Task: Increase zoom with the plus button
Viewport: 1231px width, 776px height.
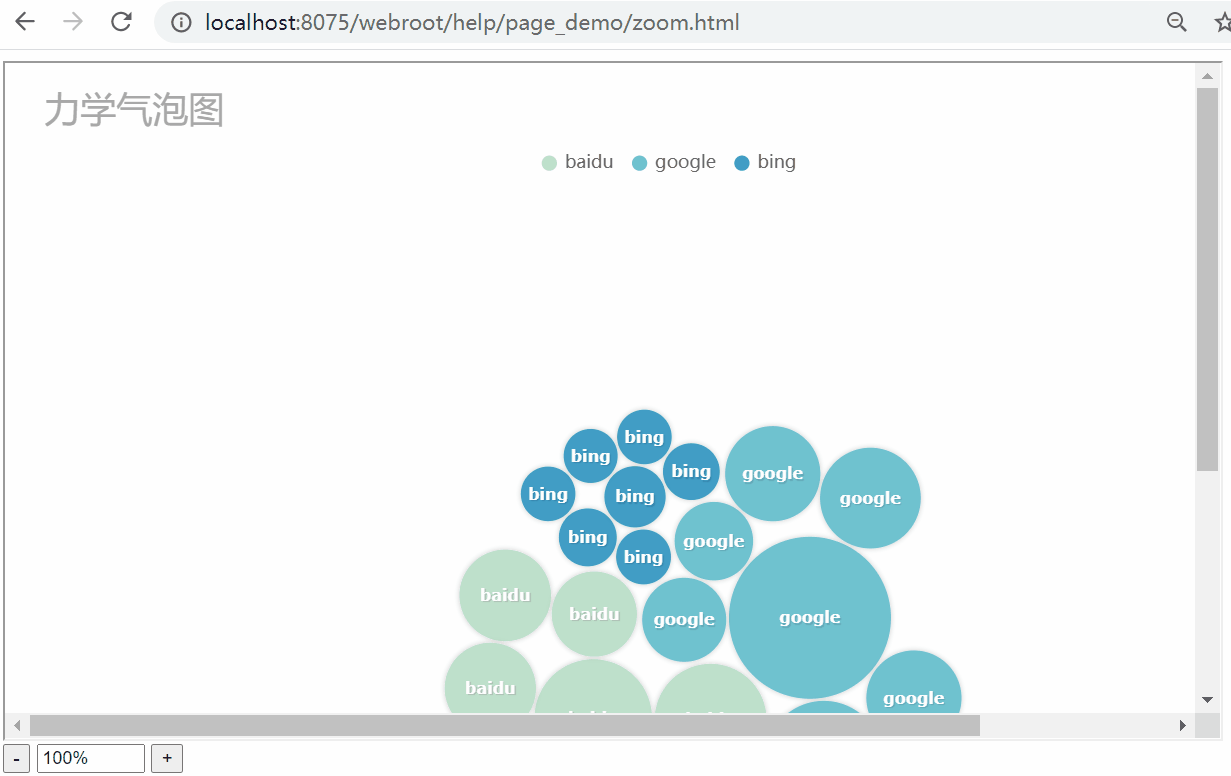Action: click(167, 759)
